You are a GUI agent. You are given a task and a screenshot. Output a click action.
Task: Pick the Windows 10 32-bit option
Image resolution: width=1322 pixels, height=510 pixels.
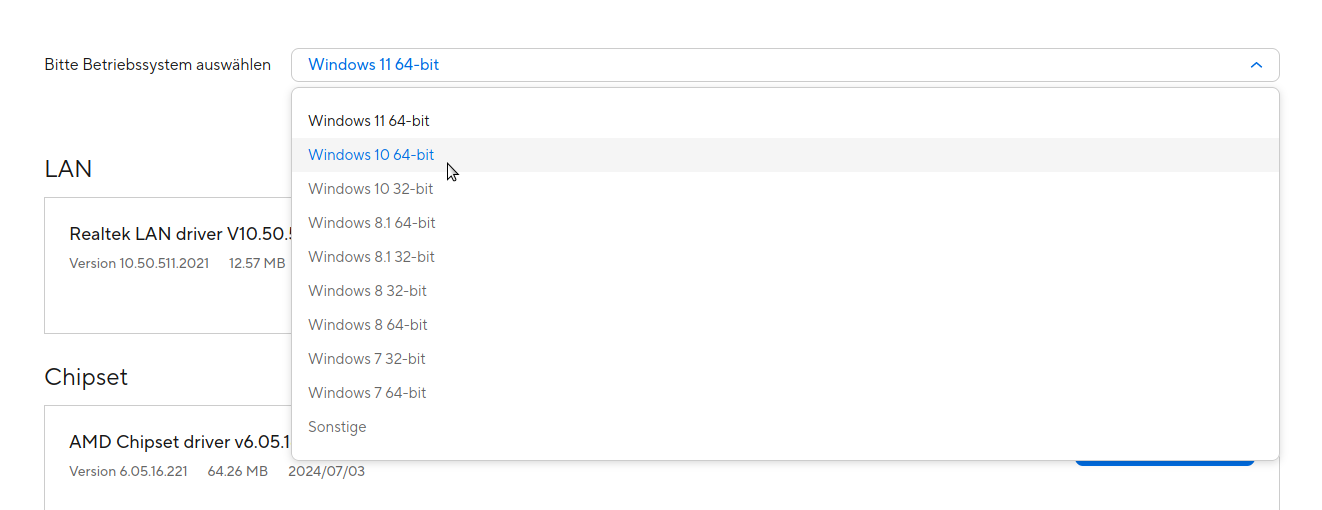point(371,189)
